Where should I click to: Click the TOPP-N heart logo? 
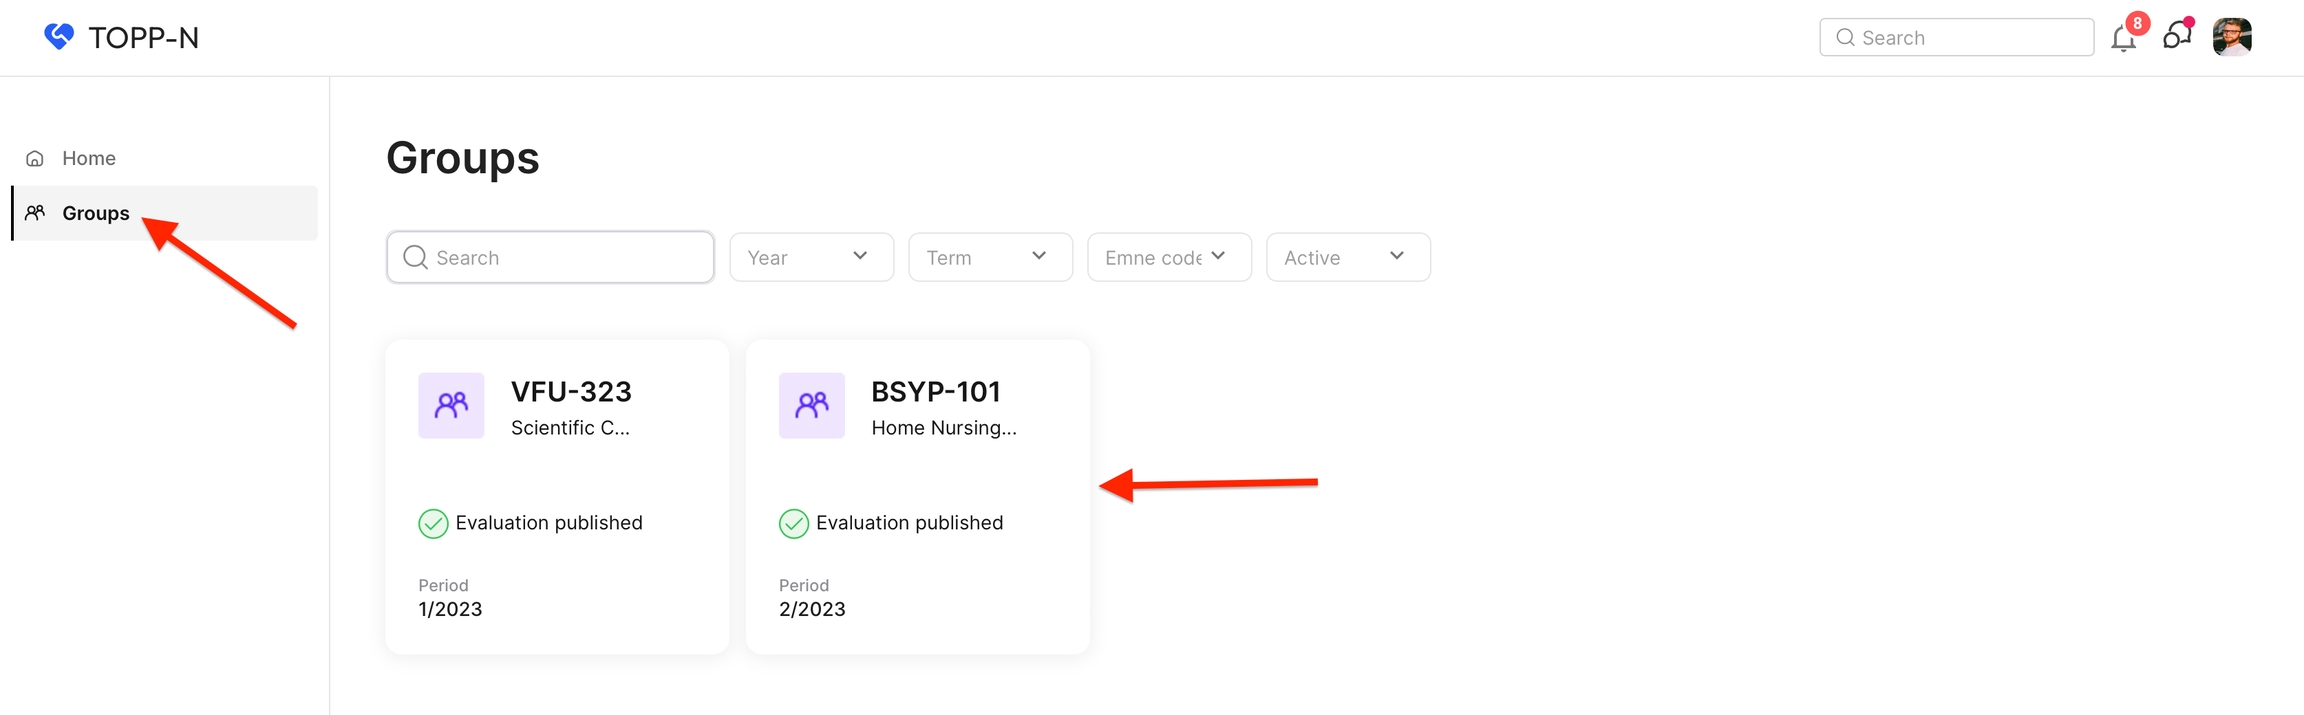tap(59, 37)
